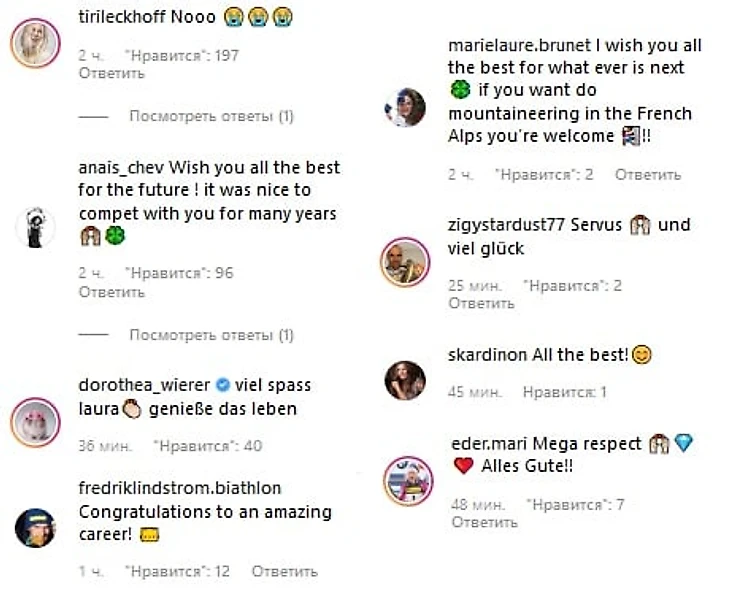Click the eder.mari username
Screen dimensions: 730x594
click(x=484, y=444)
